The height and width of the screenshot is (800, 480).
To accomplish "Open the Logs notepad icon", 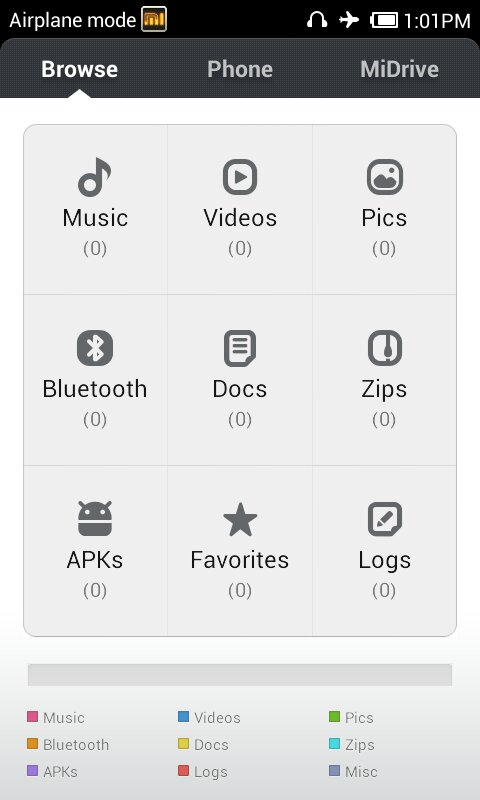I will click(x=385, y=519).
